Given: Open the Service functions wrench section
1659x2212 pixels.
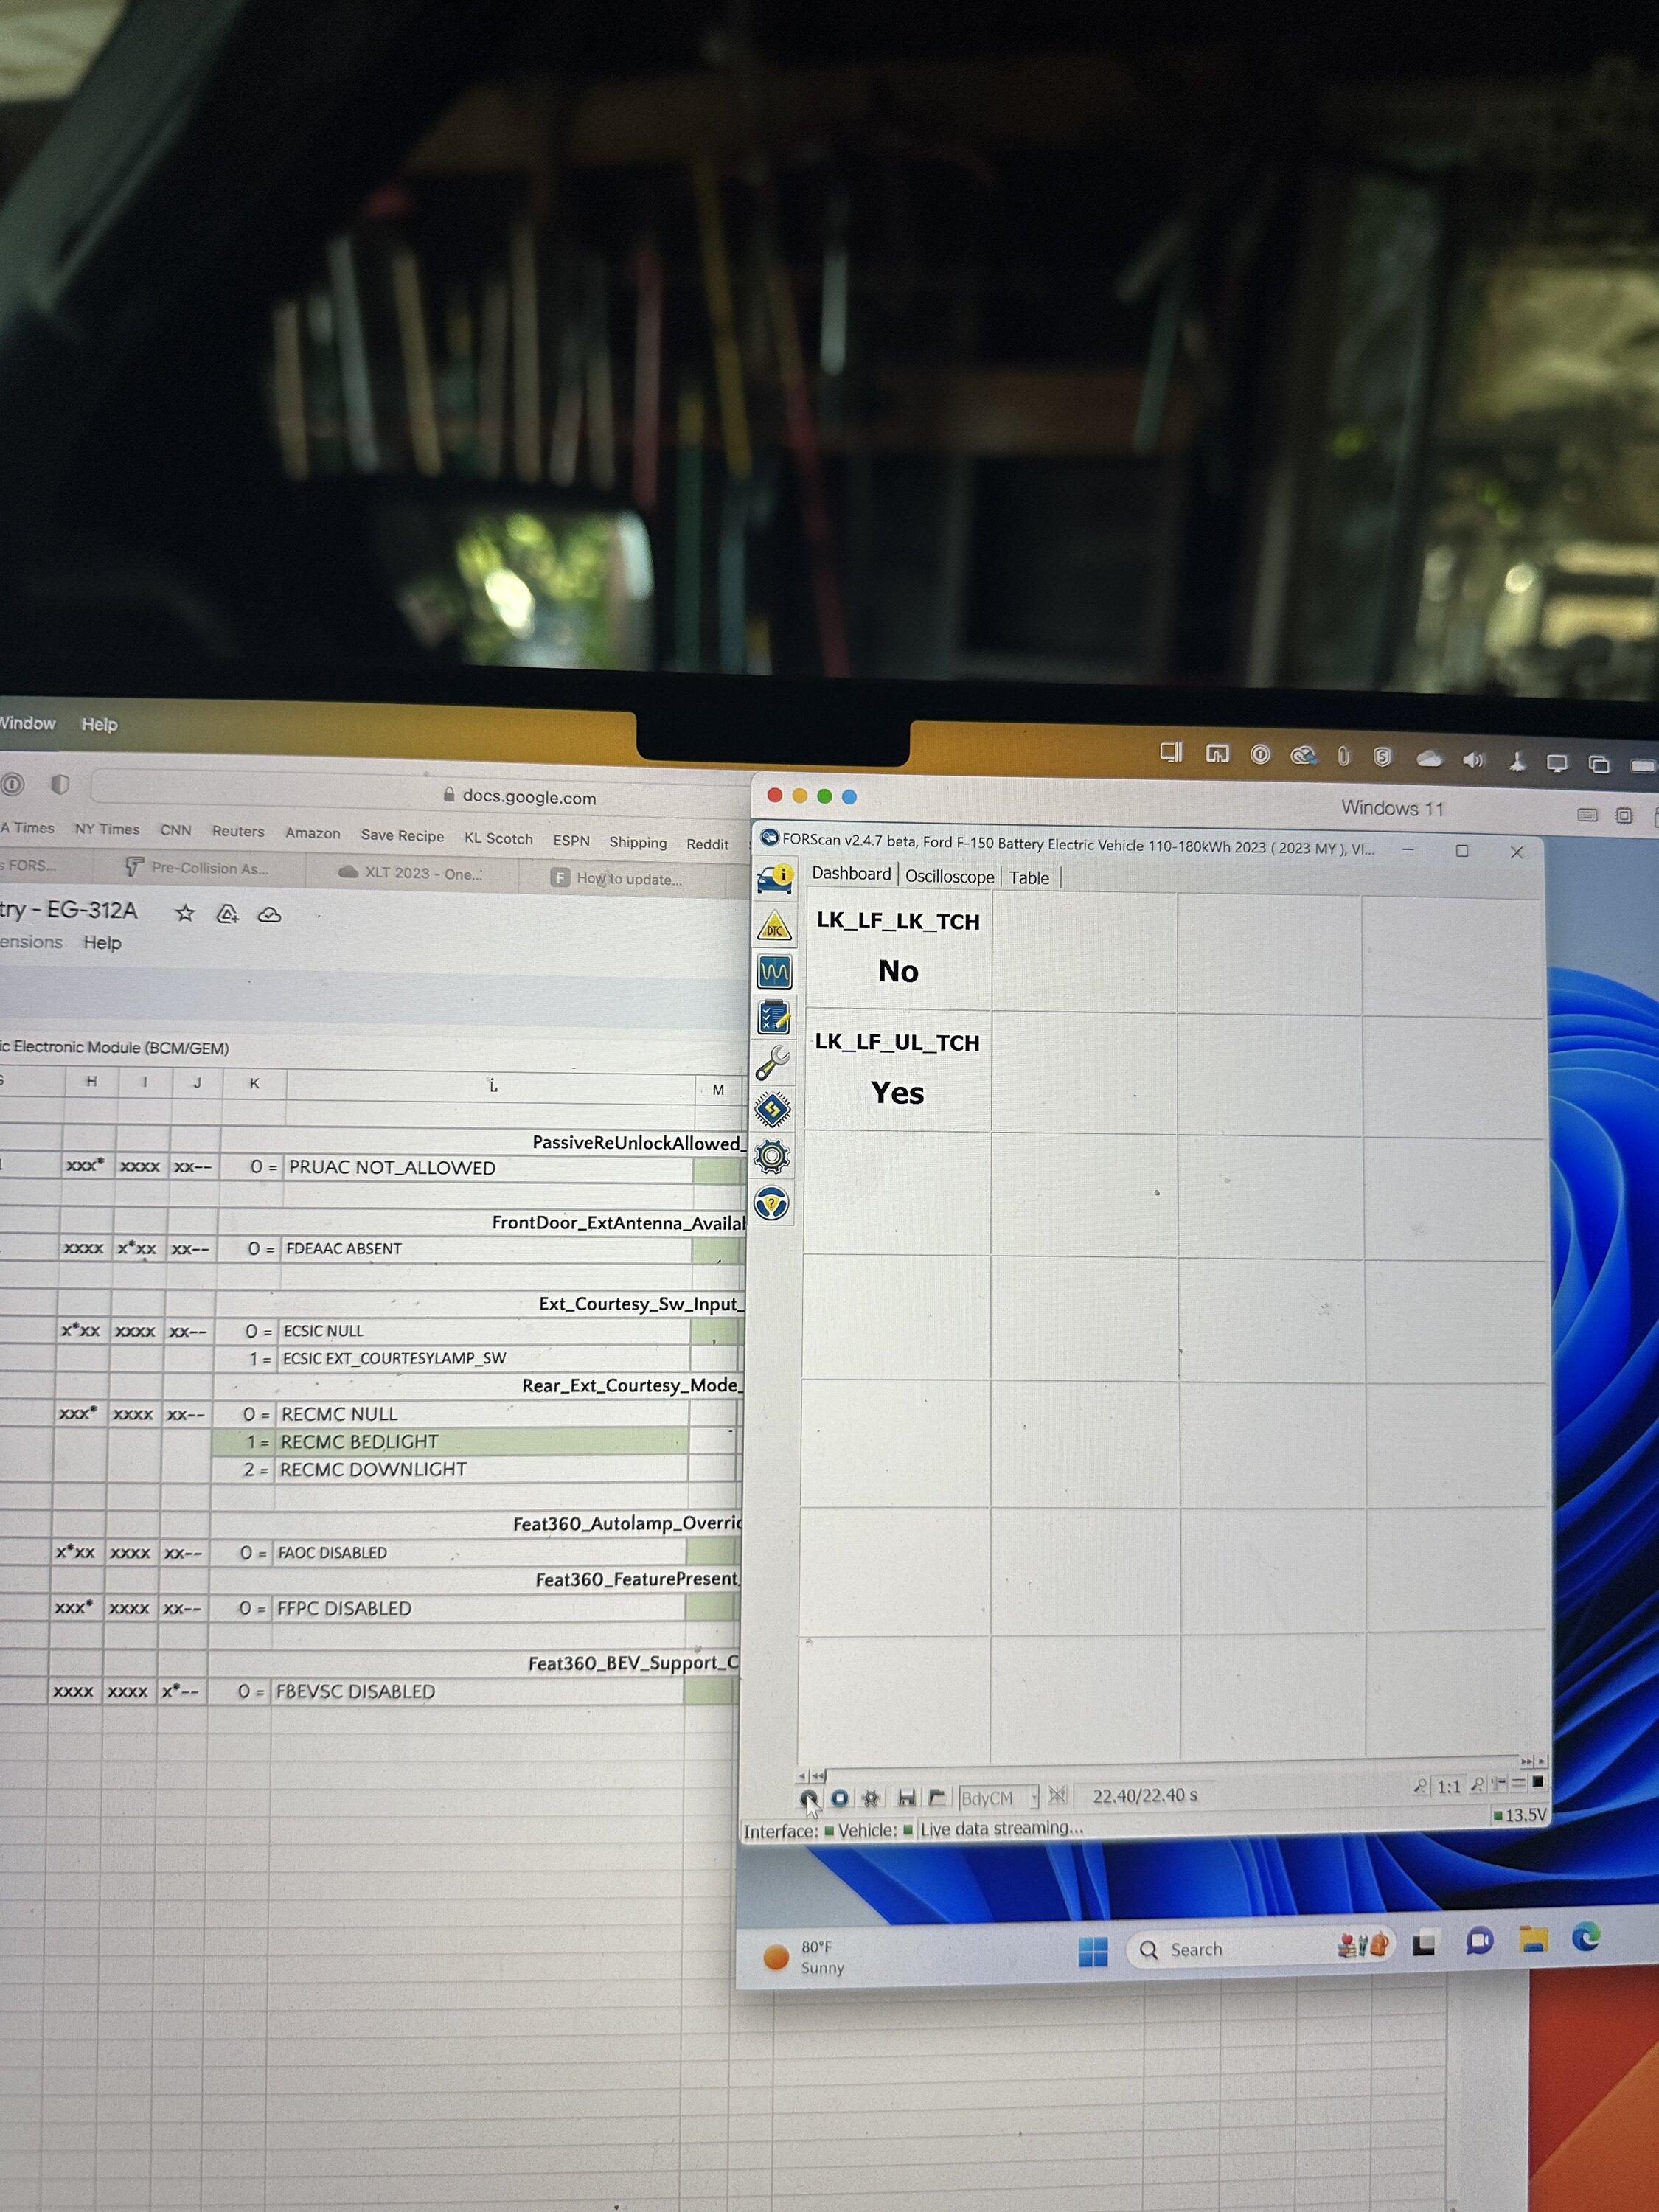Looking at the screenshot, I should pyautogui.click(x=772, y=1063).
